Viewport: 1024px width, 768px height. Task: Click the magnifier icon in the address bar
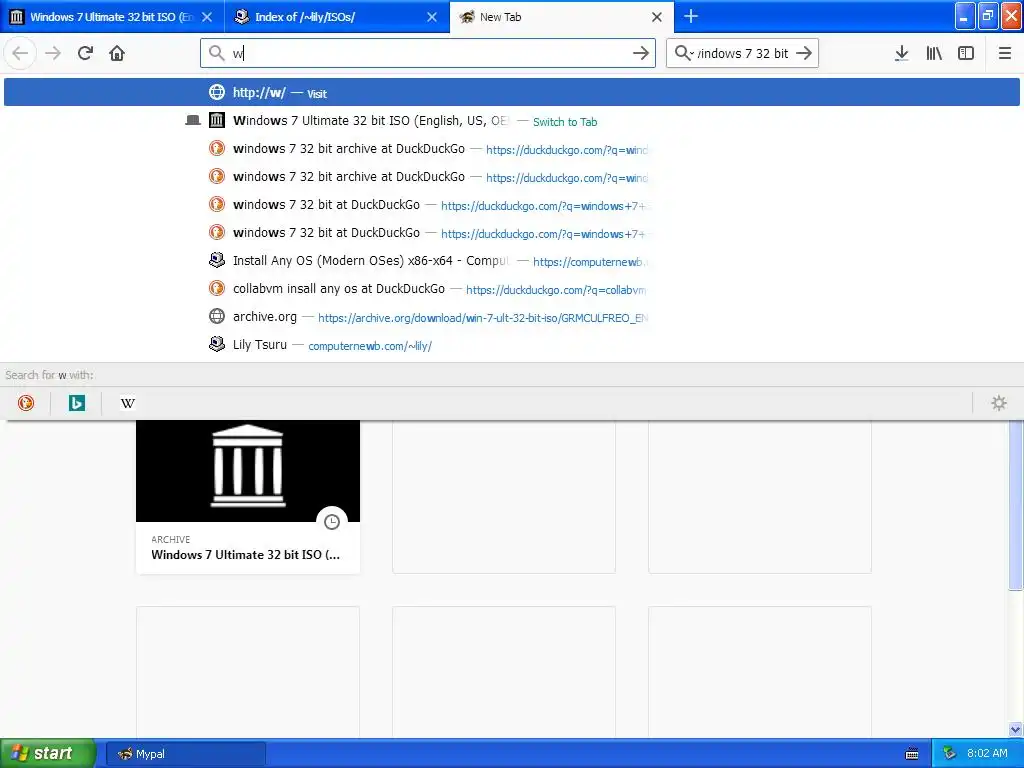point(216,53)
